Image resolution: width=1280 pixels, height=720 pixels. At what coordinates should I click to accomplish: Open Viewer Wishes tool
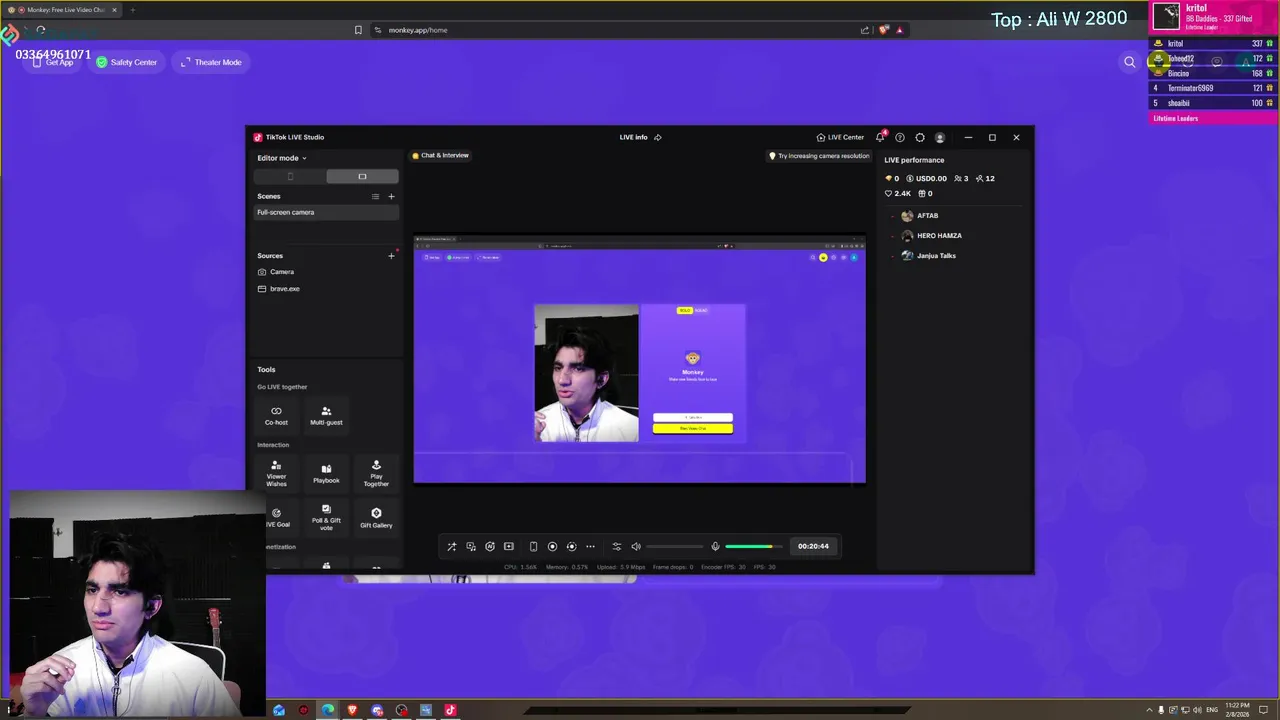[x=276, y=474]
